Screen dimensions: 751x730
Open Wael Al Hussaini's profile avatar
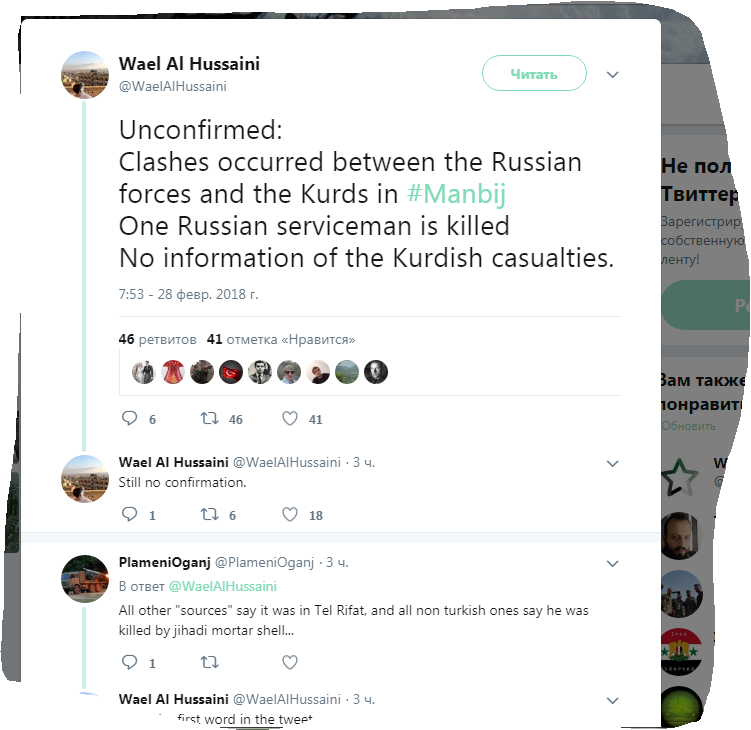[85, 74]
